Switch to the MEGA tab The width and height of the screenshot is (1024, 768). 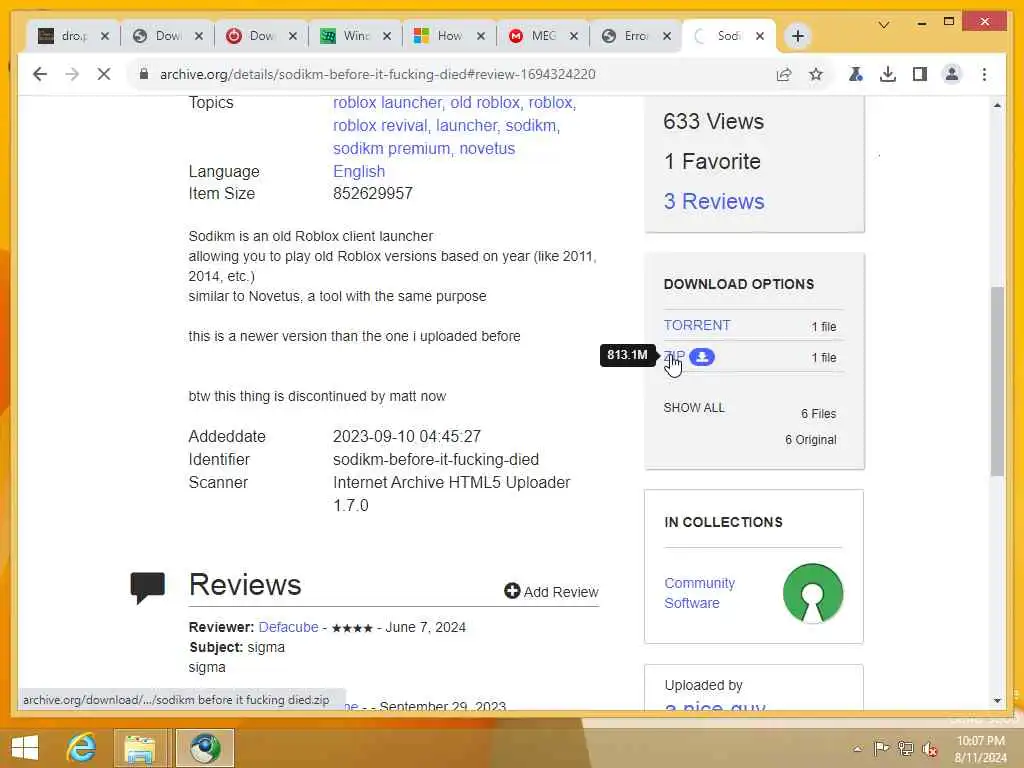click(x=543, y=36)
